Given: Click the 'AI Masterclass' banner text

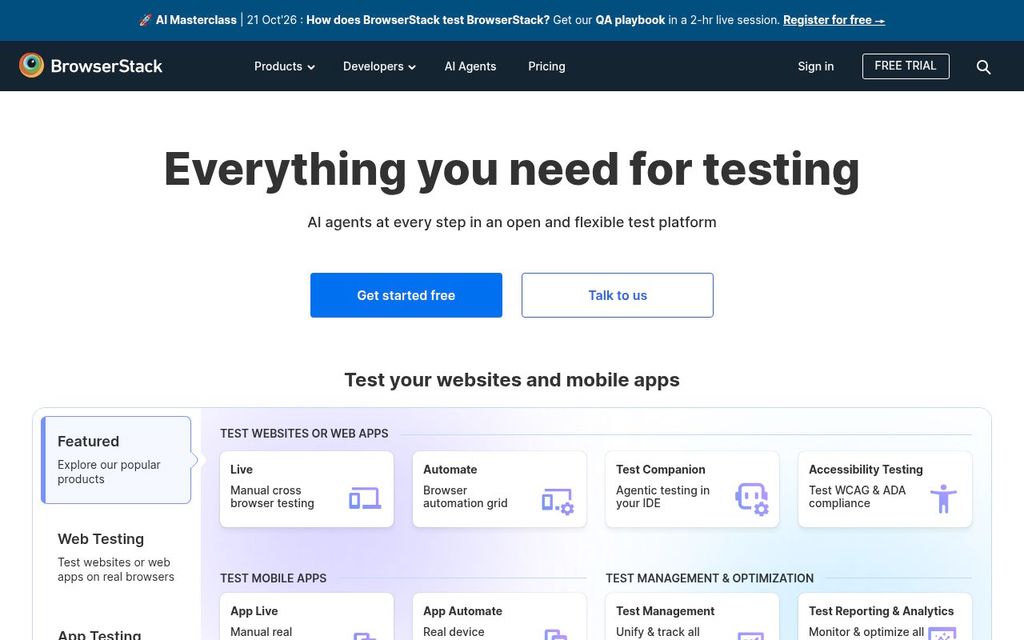Looking at the screenshot, I should pyautogui.click(x=196, y=20).
